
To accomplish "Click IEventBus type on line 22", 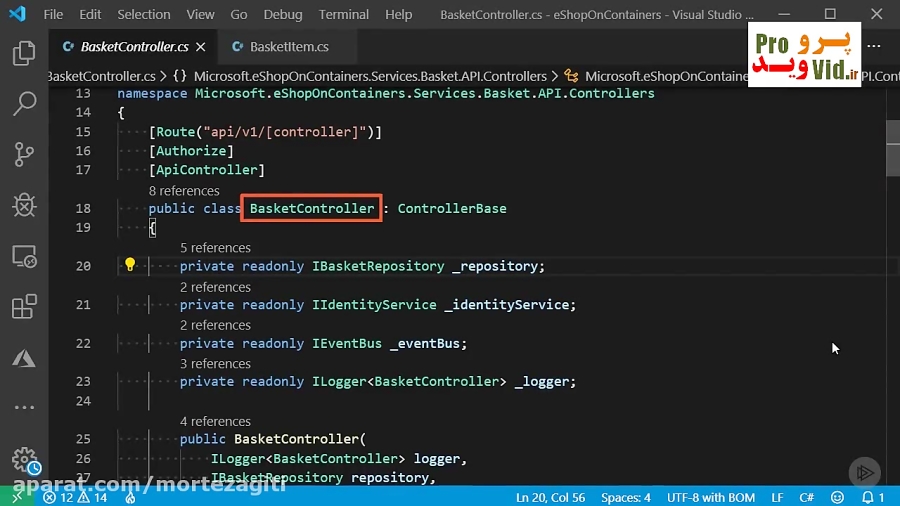I will coord(347,343).
